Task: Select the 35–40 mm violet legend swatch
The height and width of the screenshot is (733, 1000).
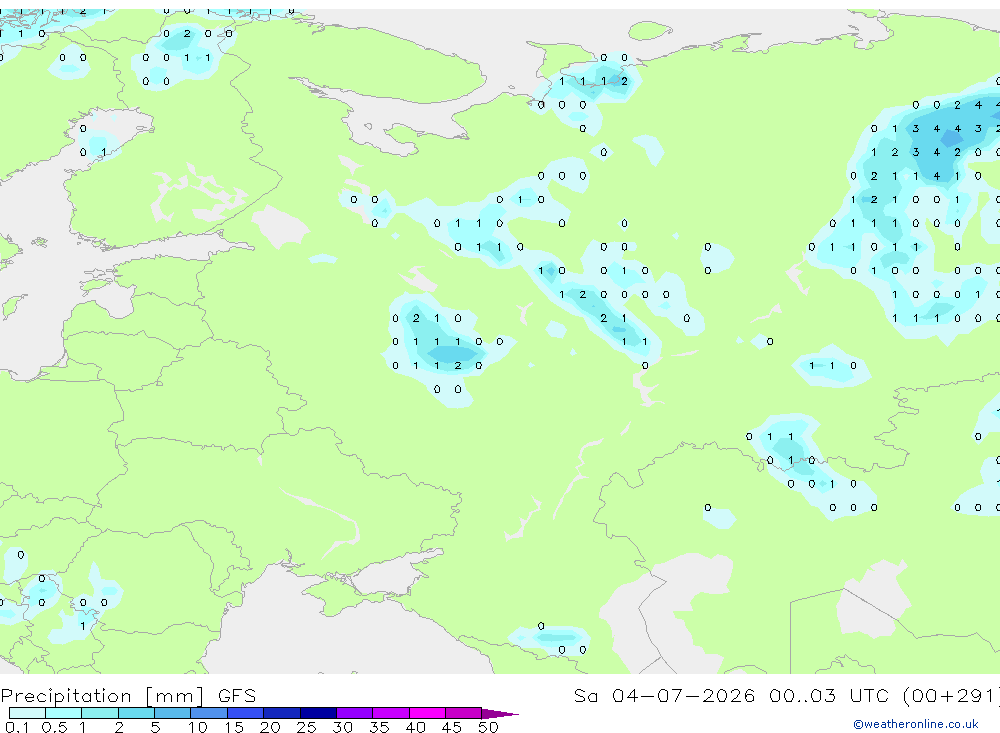Action: [x=391, y=713]
